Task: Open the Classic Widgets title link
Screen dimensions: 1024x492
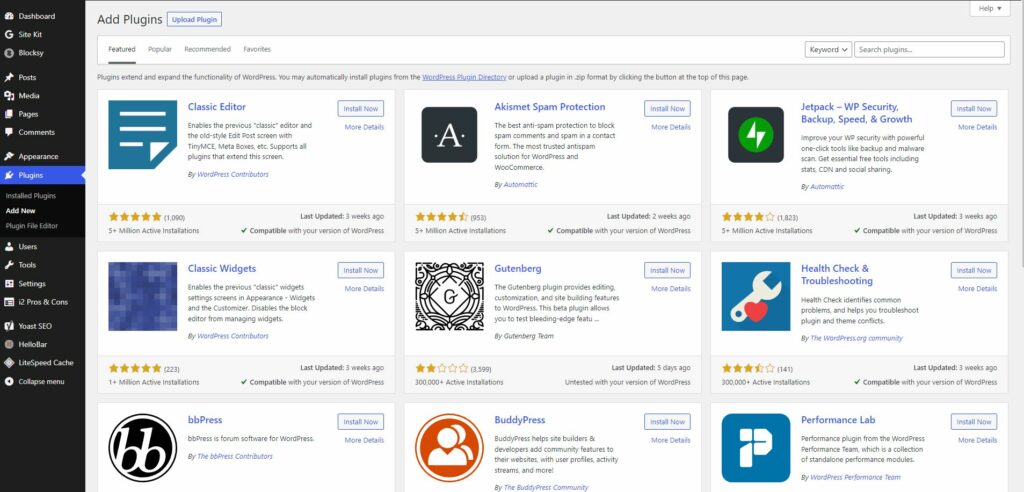Action: tap(221, 269)
